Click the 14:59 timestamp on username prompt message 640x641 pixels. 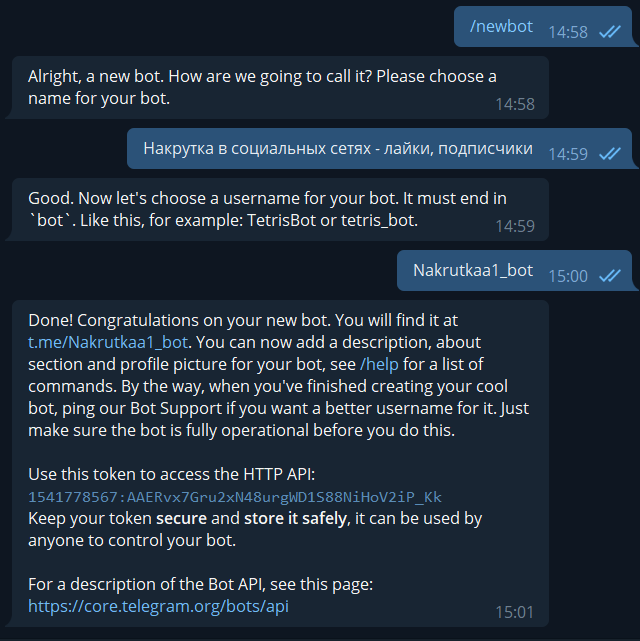point(515,226)
